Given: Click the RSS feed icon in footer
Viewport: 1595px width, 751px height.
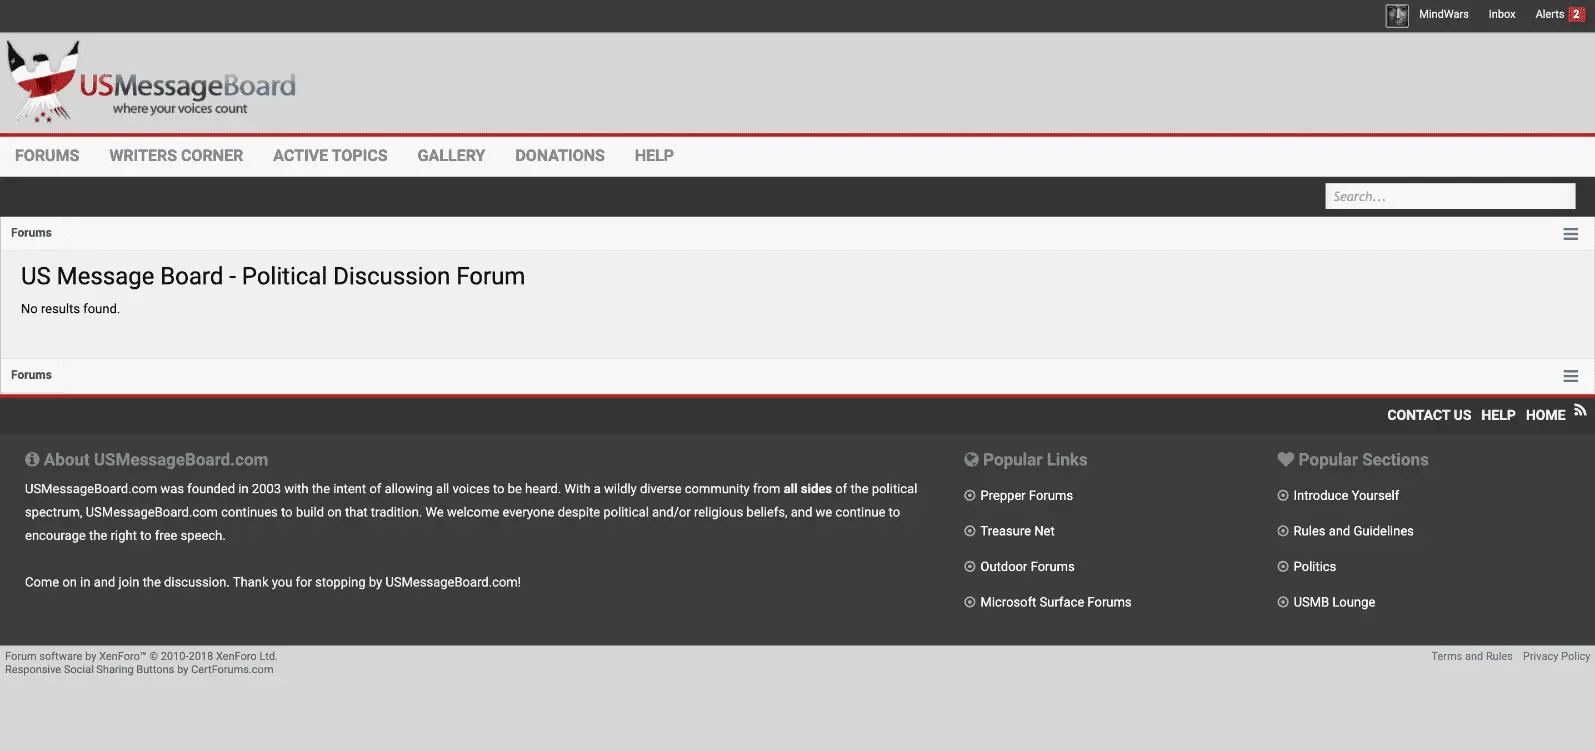Looking at the screenshot, I should click(1580, 410).
